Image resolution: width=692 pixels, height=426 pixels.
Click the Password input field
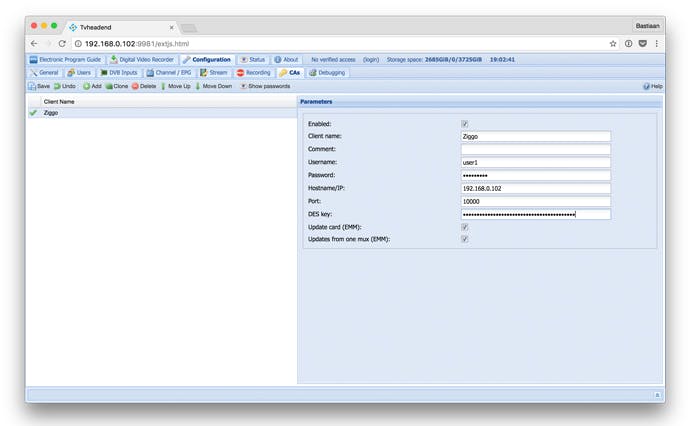click(536, 175)
